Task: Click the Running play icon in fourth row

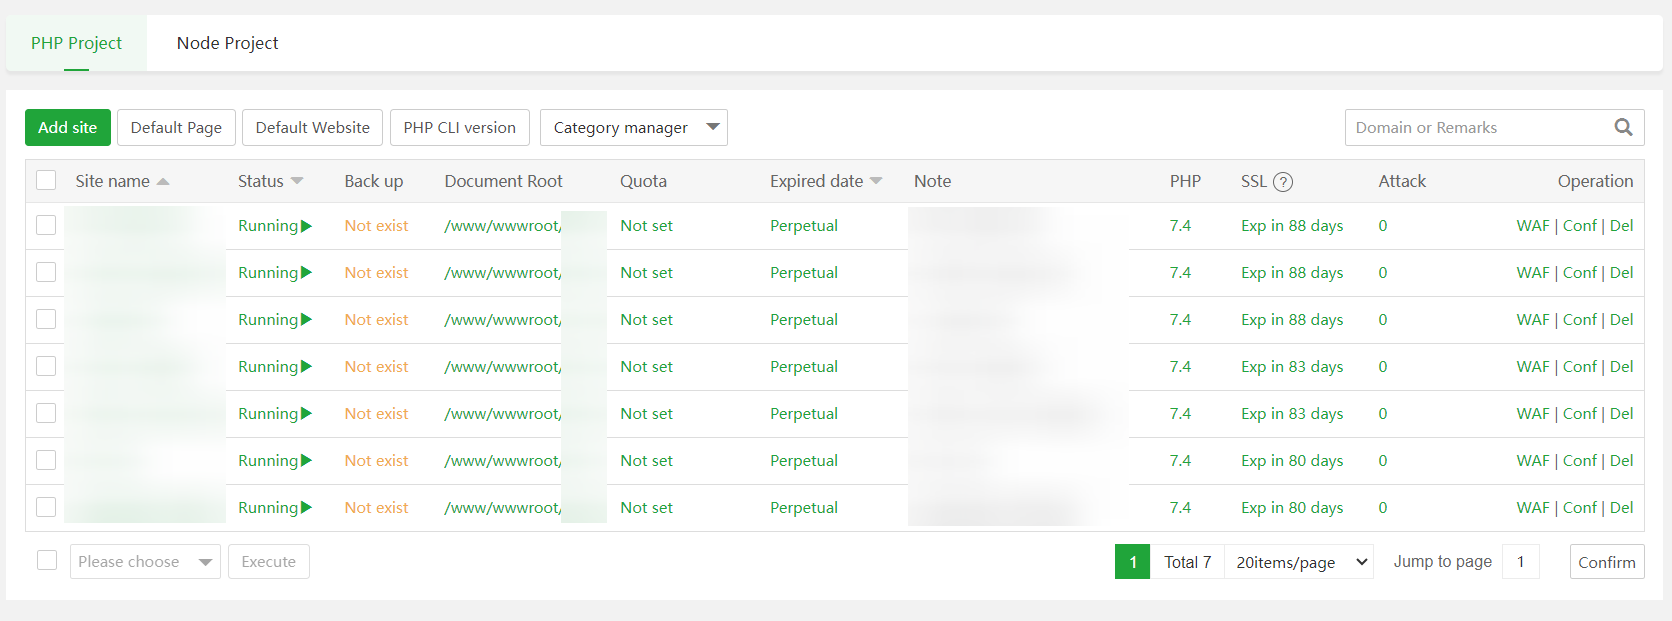Action: 307,367
